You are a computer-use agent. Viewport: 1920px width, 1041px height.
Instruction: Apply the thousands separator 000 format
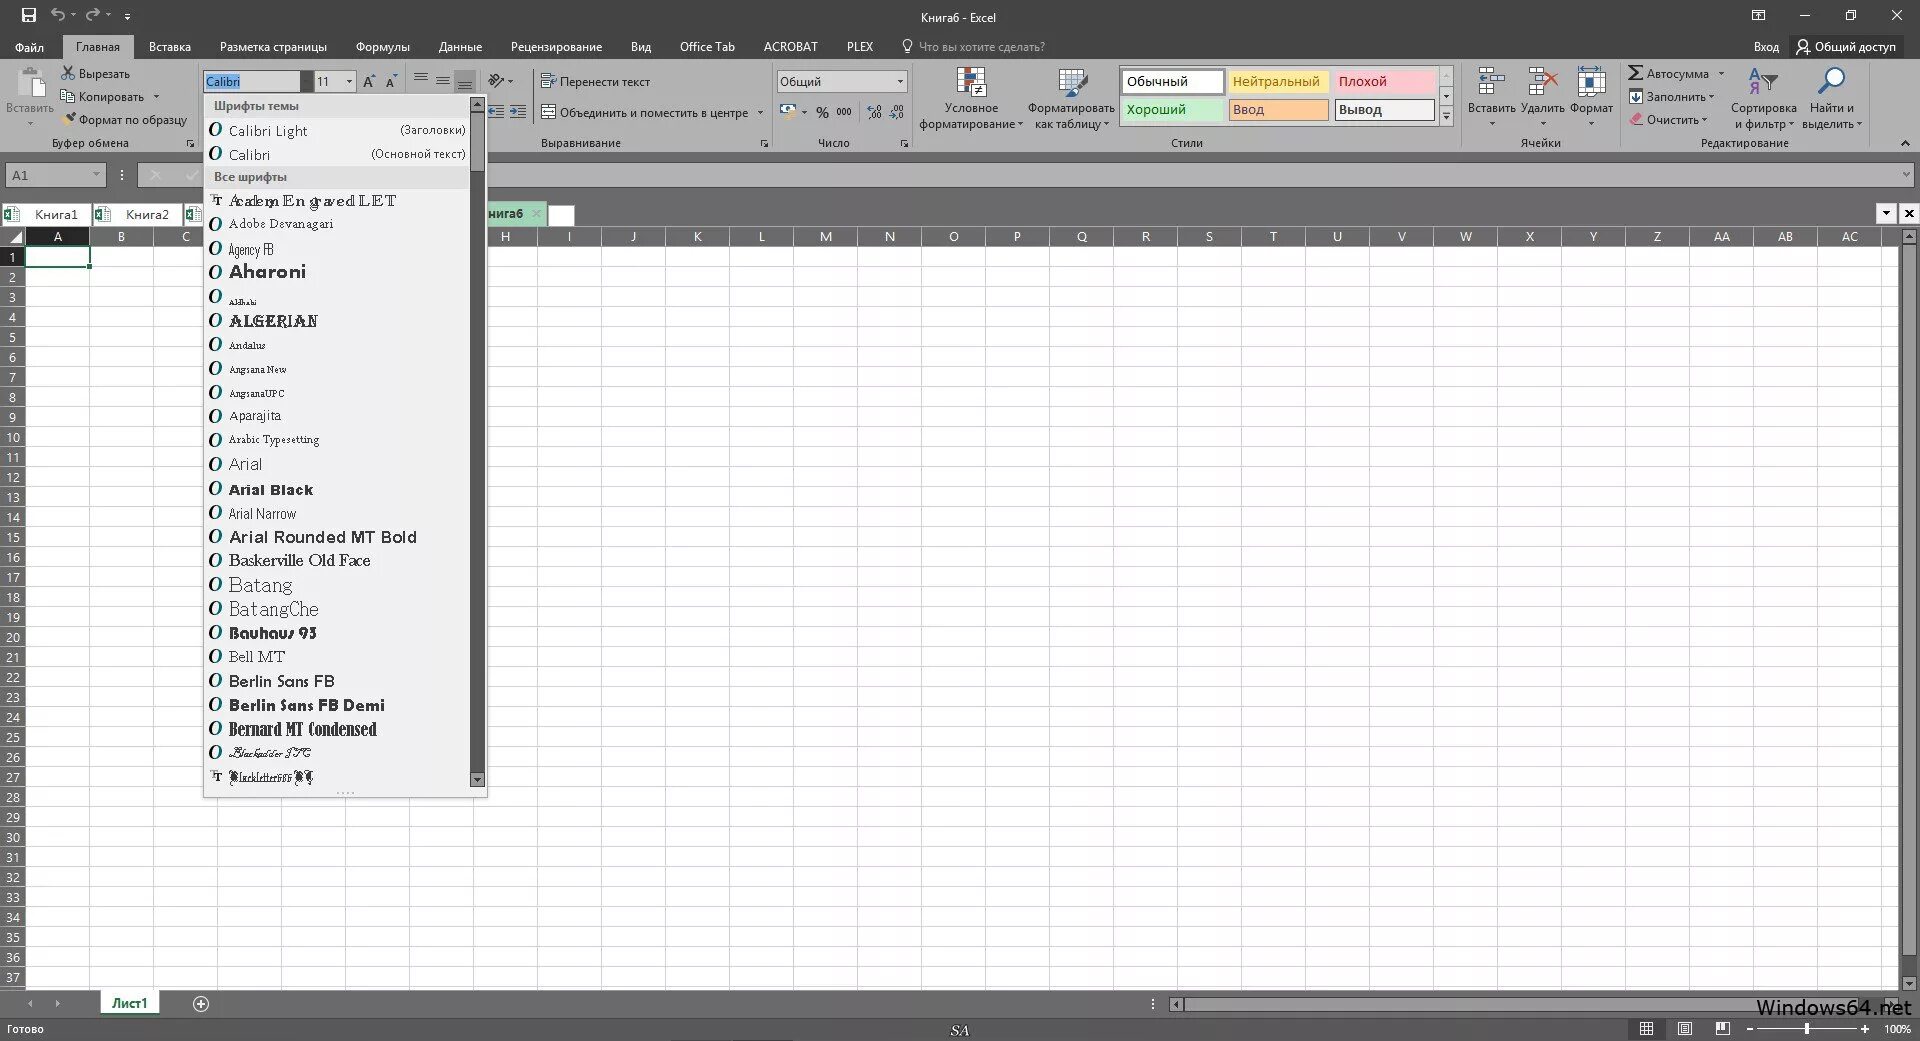(x=844, y=112)
